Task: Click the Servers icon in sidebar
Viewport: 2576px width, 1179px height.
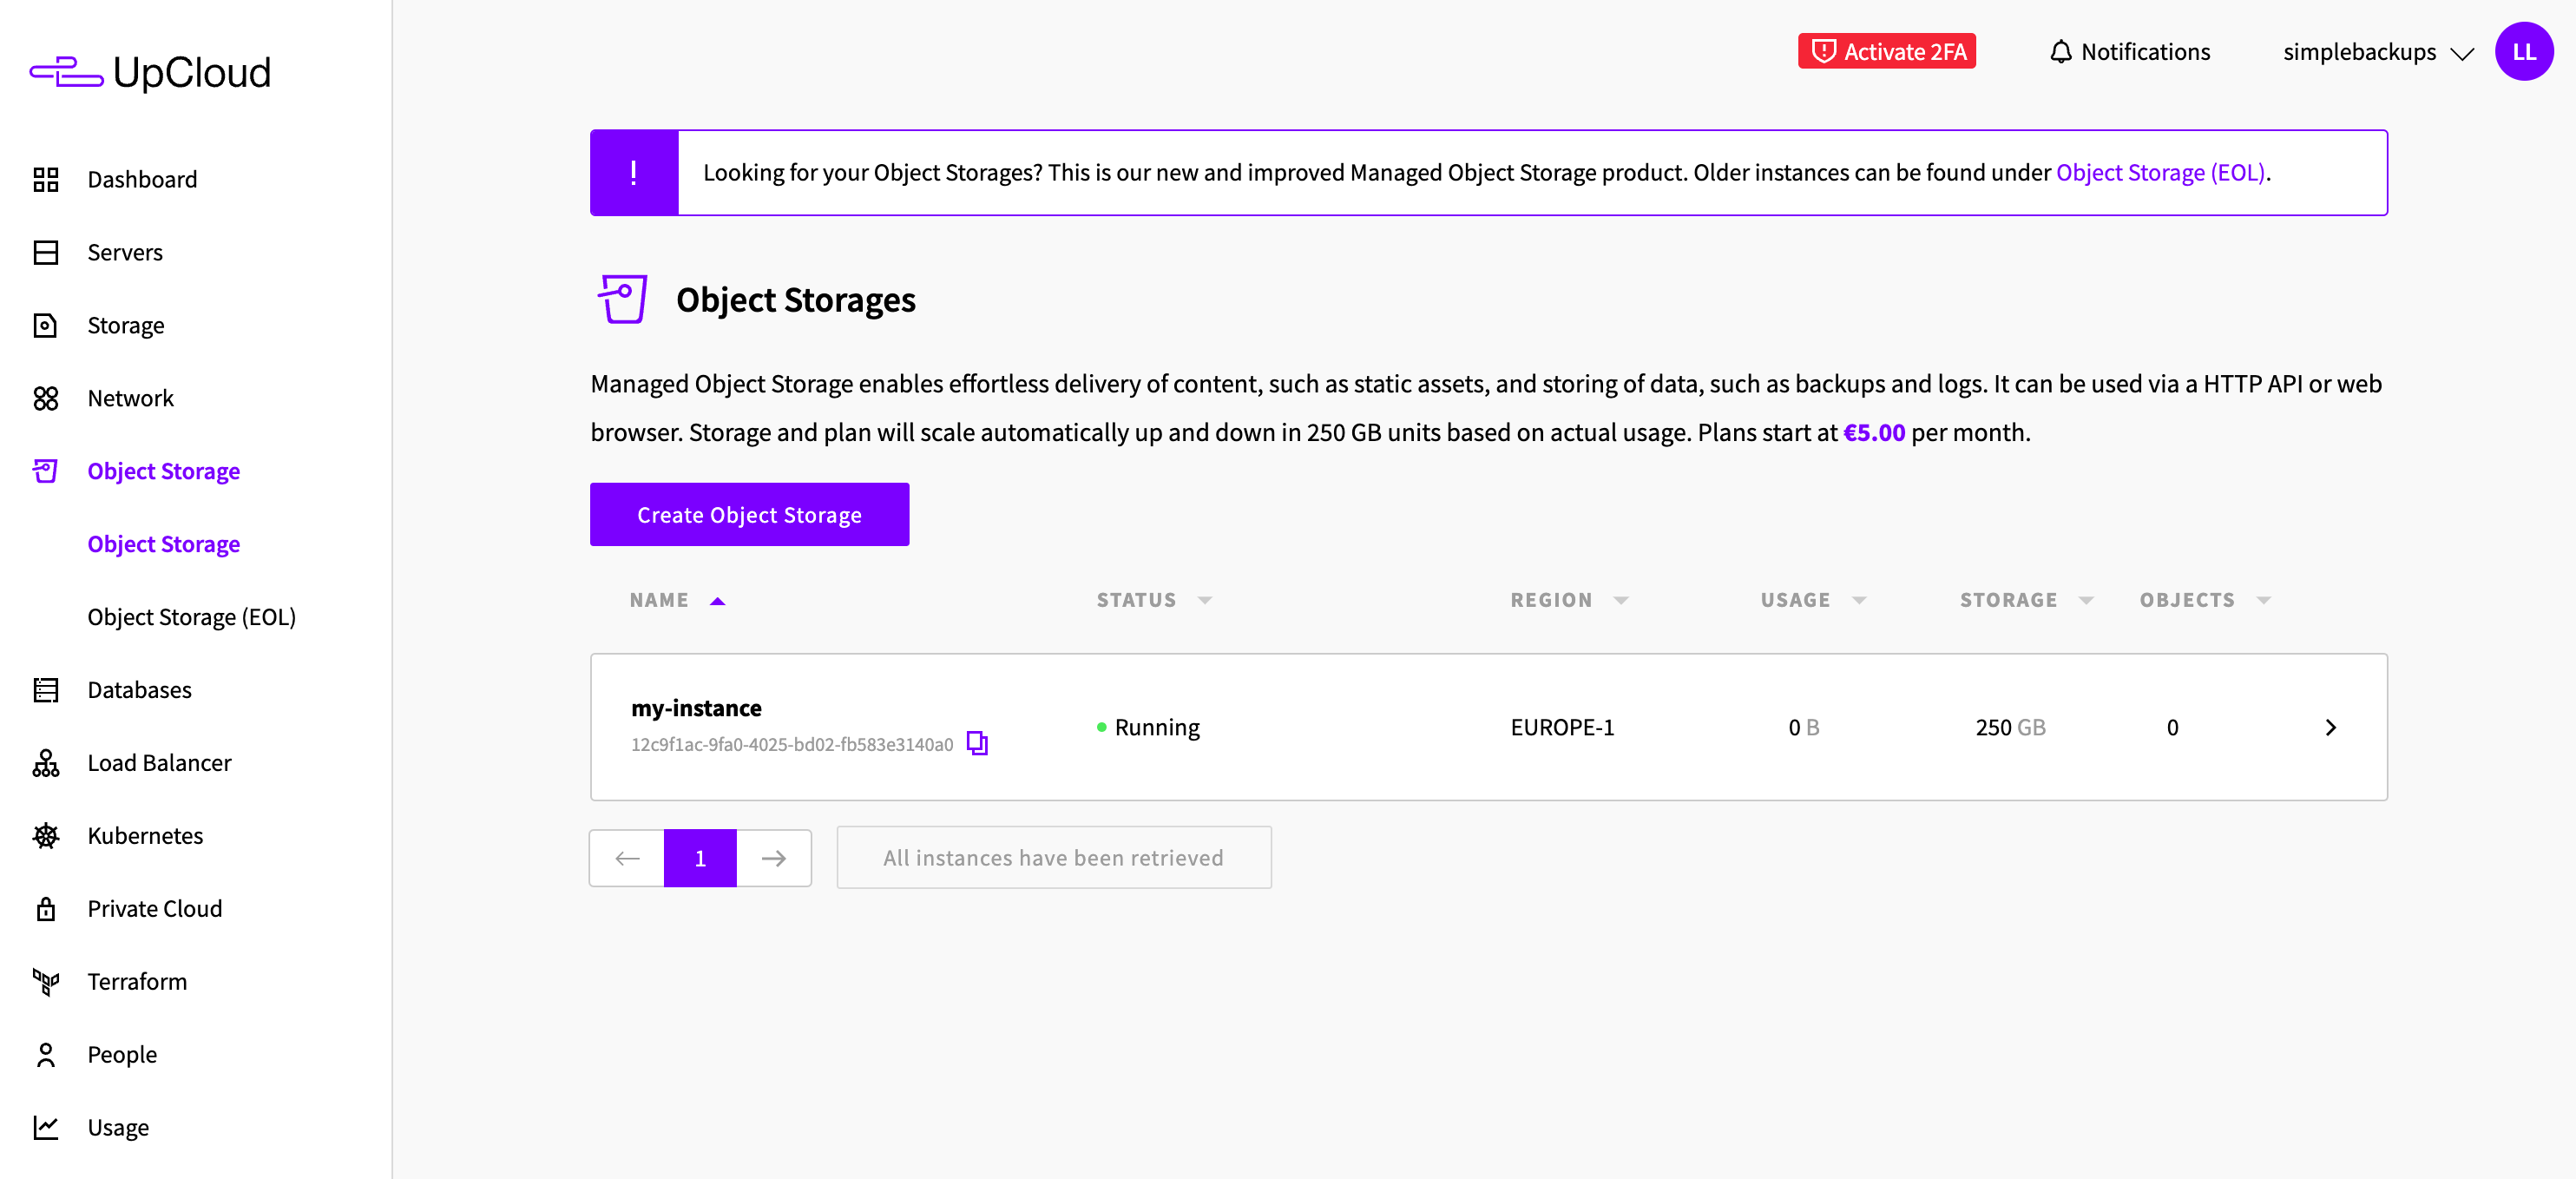Action: tap(46, 252)
